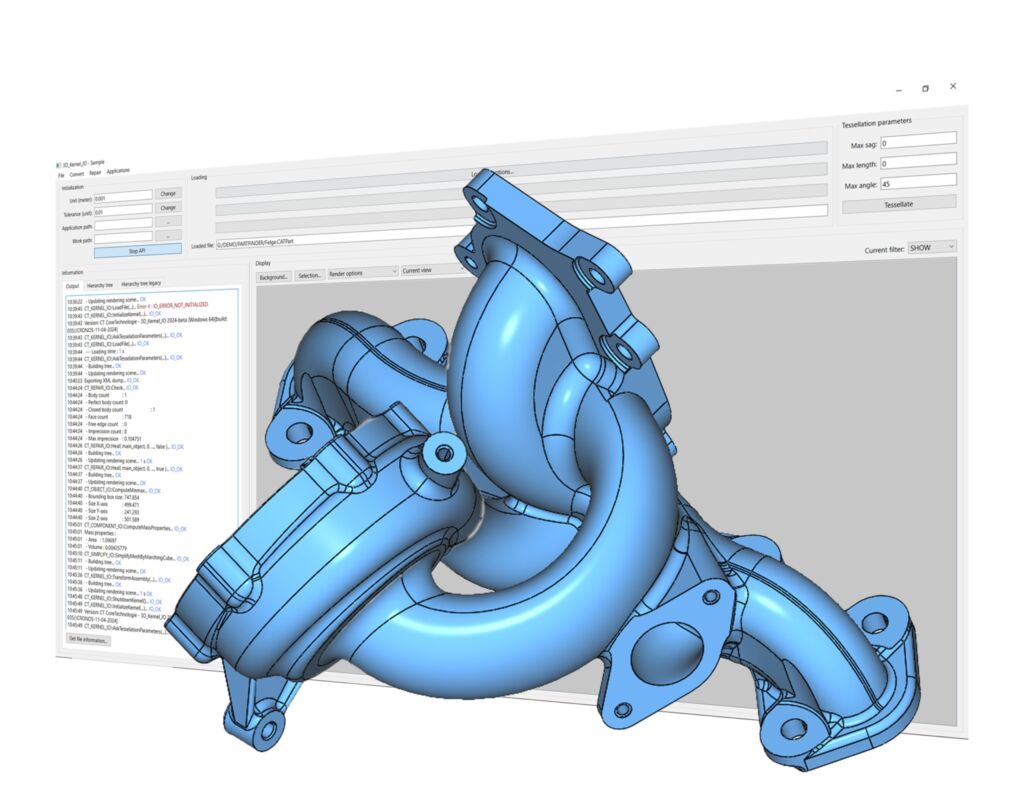Expand the Current view dropdown

point(432,270)
